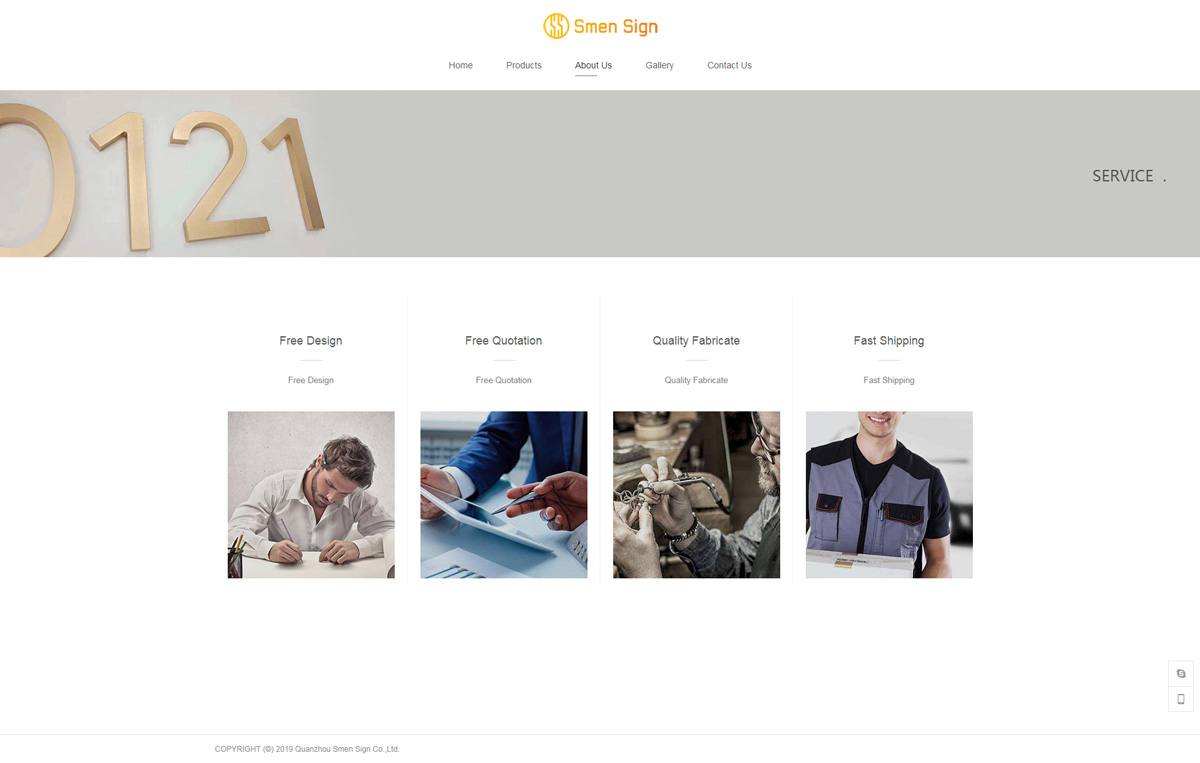This screenshot has width=1200, height=763.
Task: Open the man writing design photo
Action: click(311, 495)
